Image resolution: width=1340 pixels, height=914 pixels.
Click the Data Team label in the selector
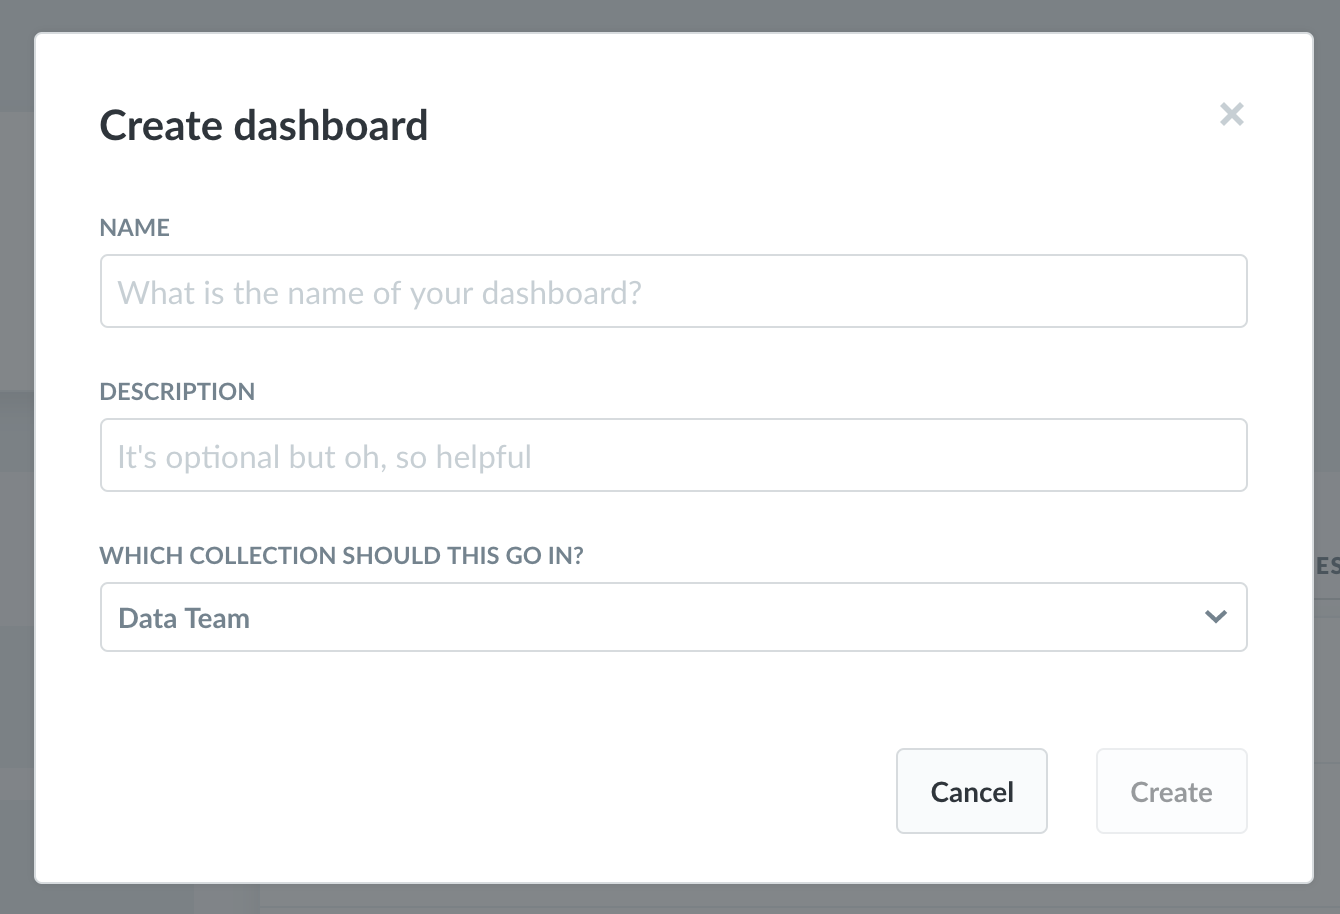[184, 617]
